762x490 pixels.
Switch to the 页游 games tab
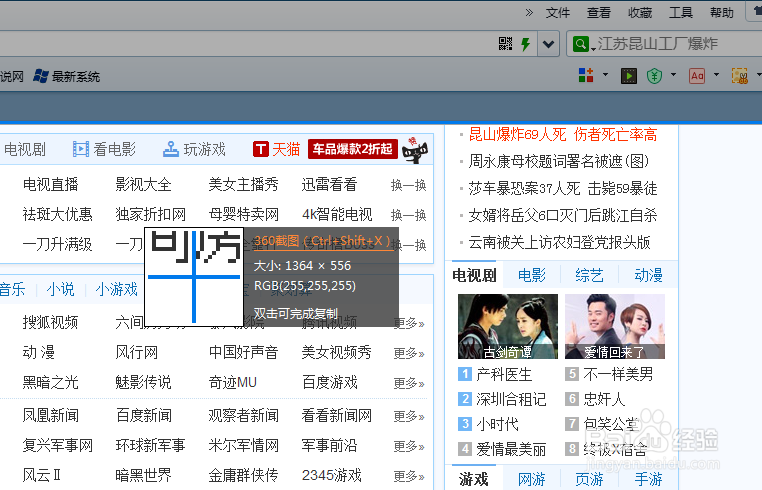(x=589, y=480)
